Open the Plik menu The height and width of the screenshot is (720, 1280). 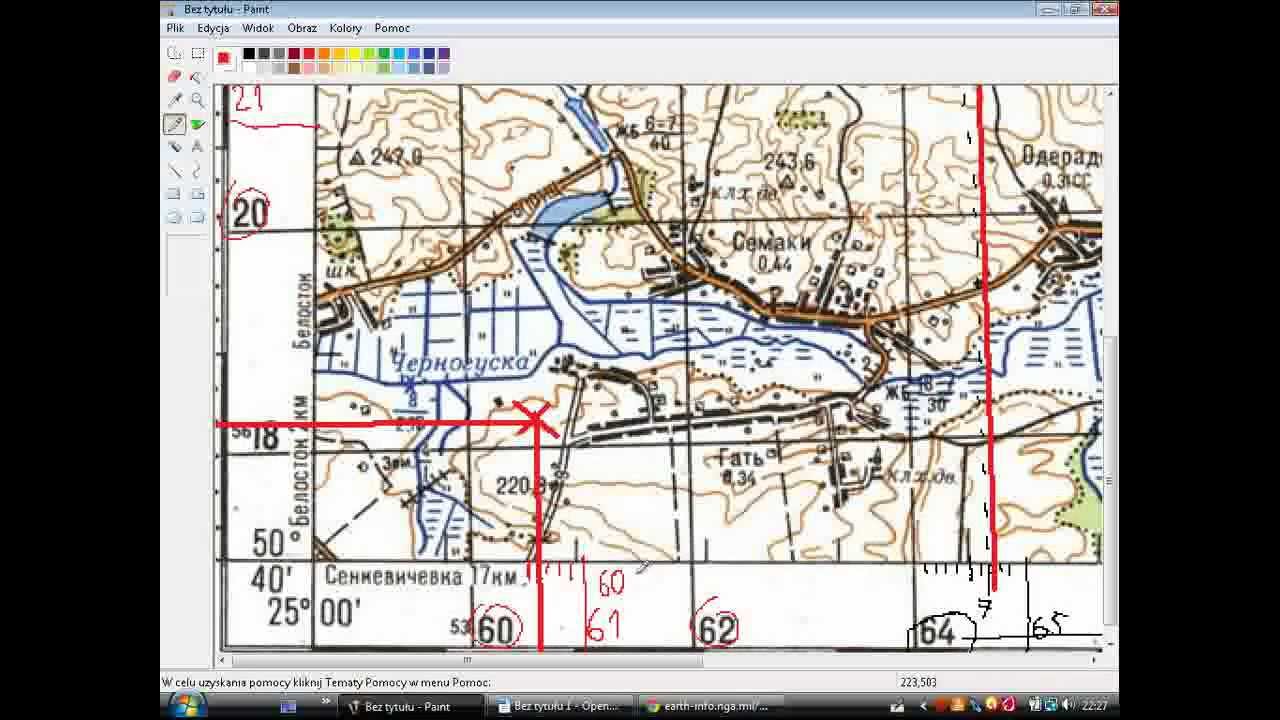coord(176,28)
